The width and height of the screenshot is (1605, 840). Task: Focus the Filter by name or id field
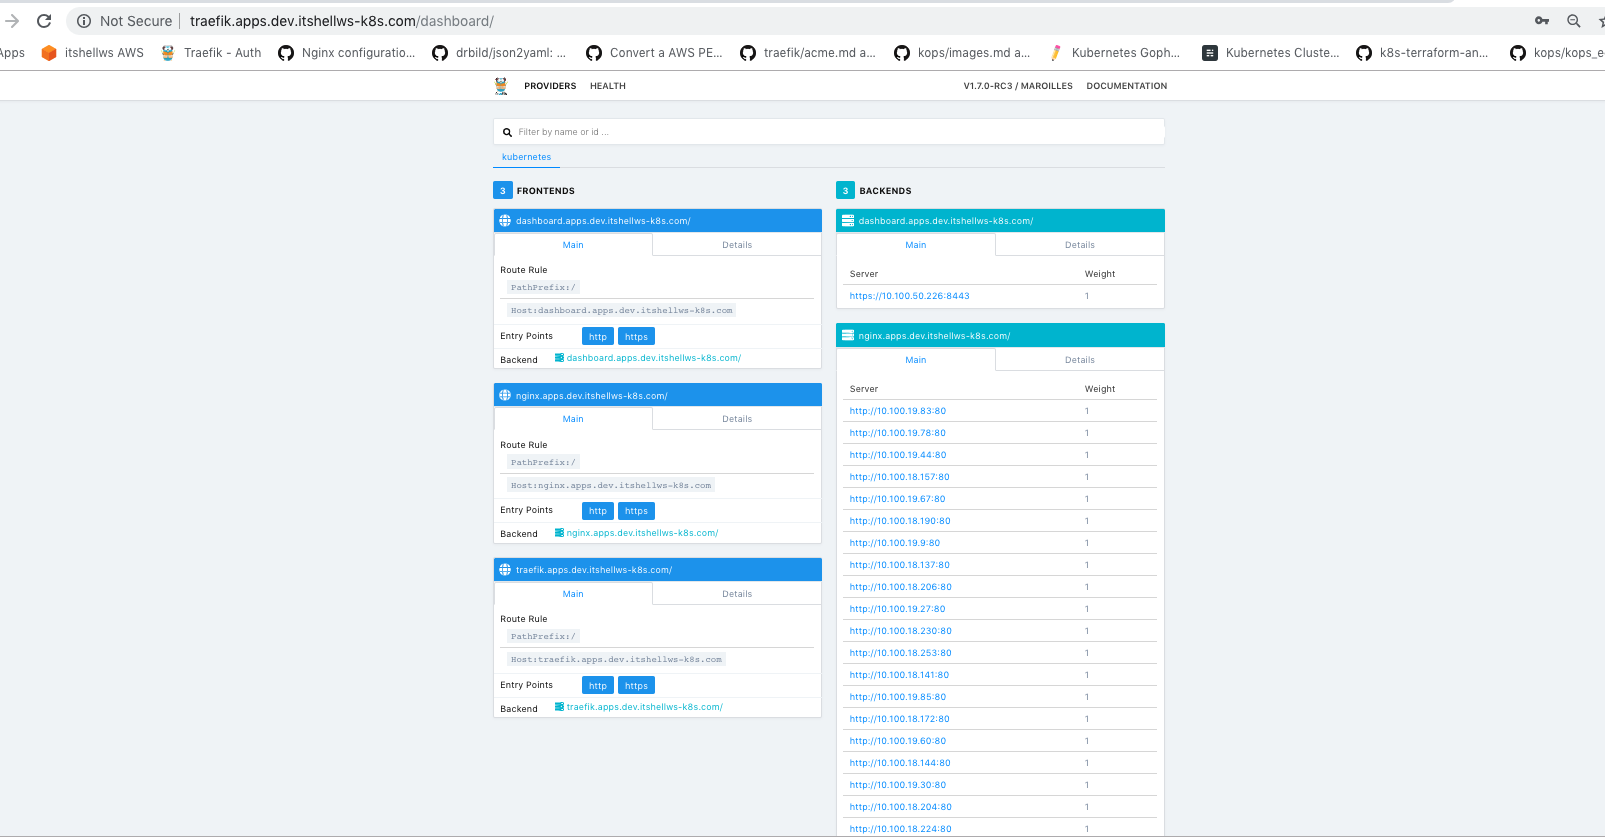coord(829,132)
